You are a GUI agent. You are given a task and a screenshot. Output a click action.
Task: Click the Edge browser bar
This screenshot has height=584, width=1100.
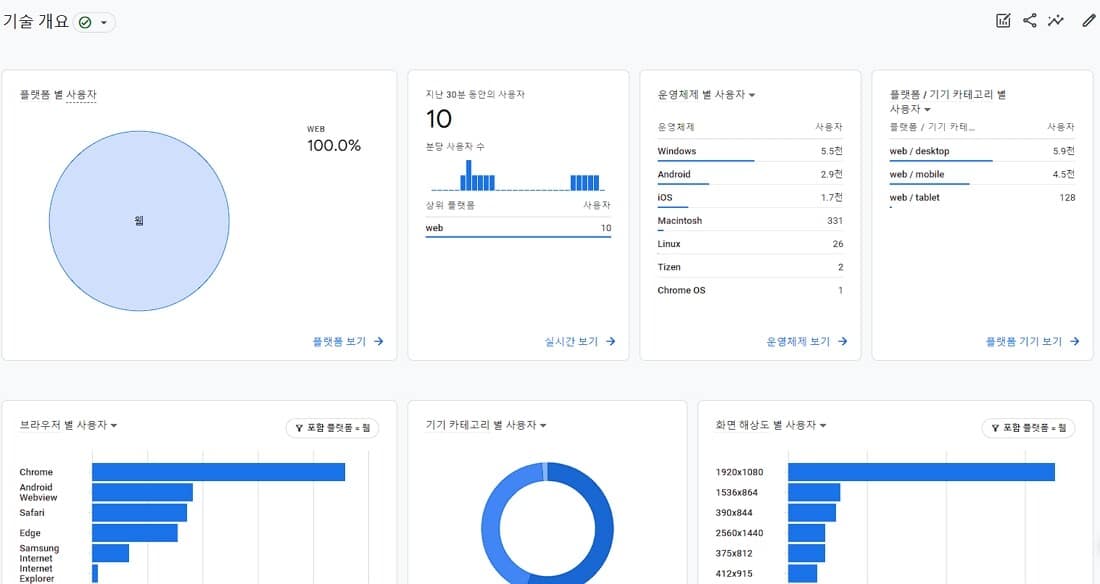[135, 533]
